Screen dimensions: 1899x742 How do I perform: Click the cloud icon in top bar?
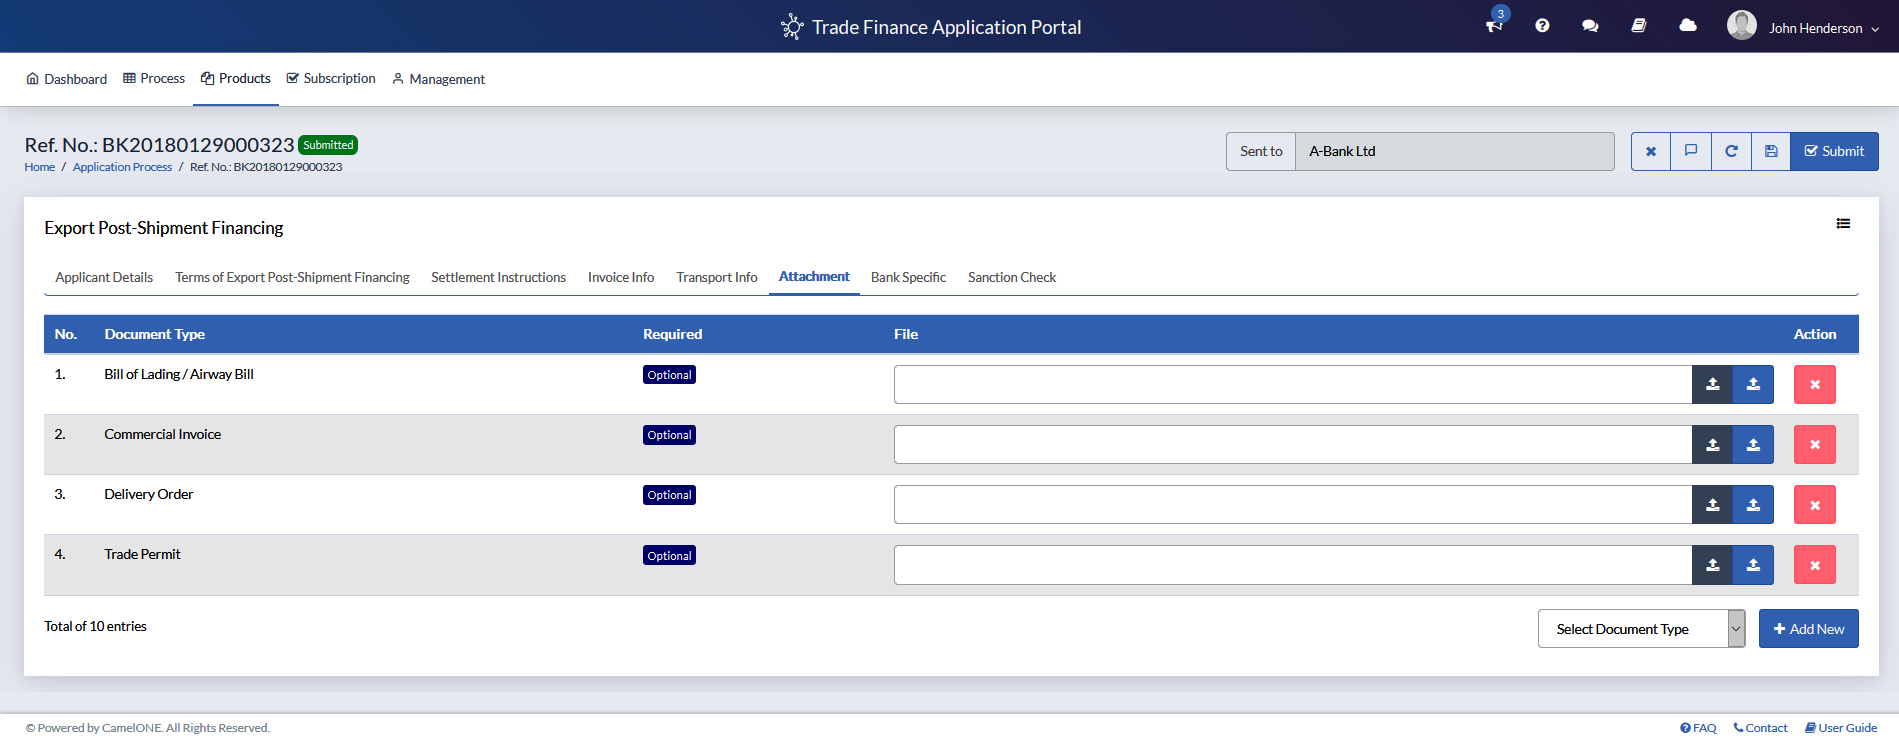1688,26
